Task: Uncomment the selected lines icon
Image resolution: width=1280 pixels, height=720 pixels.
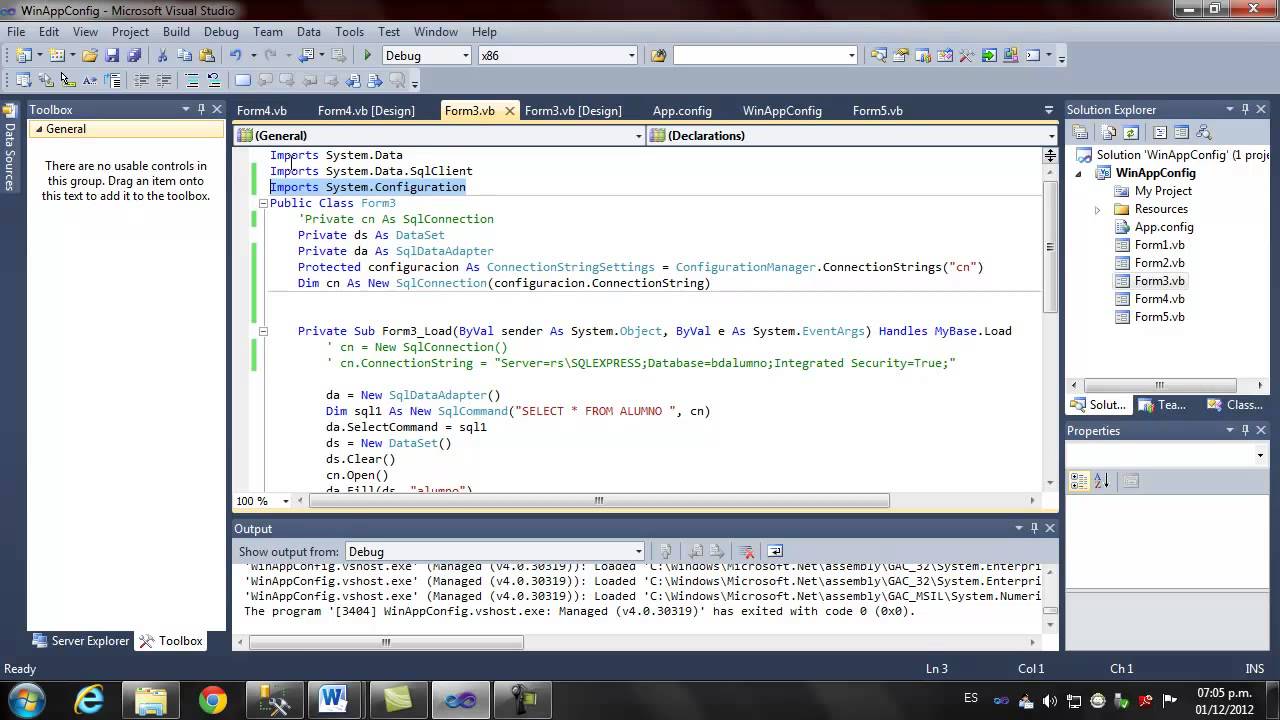Action: pos(213,80)
